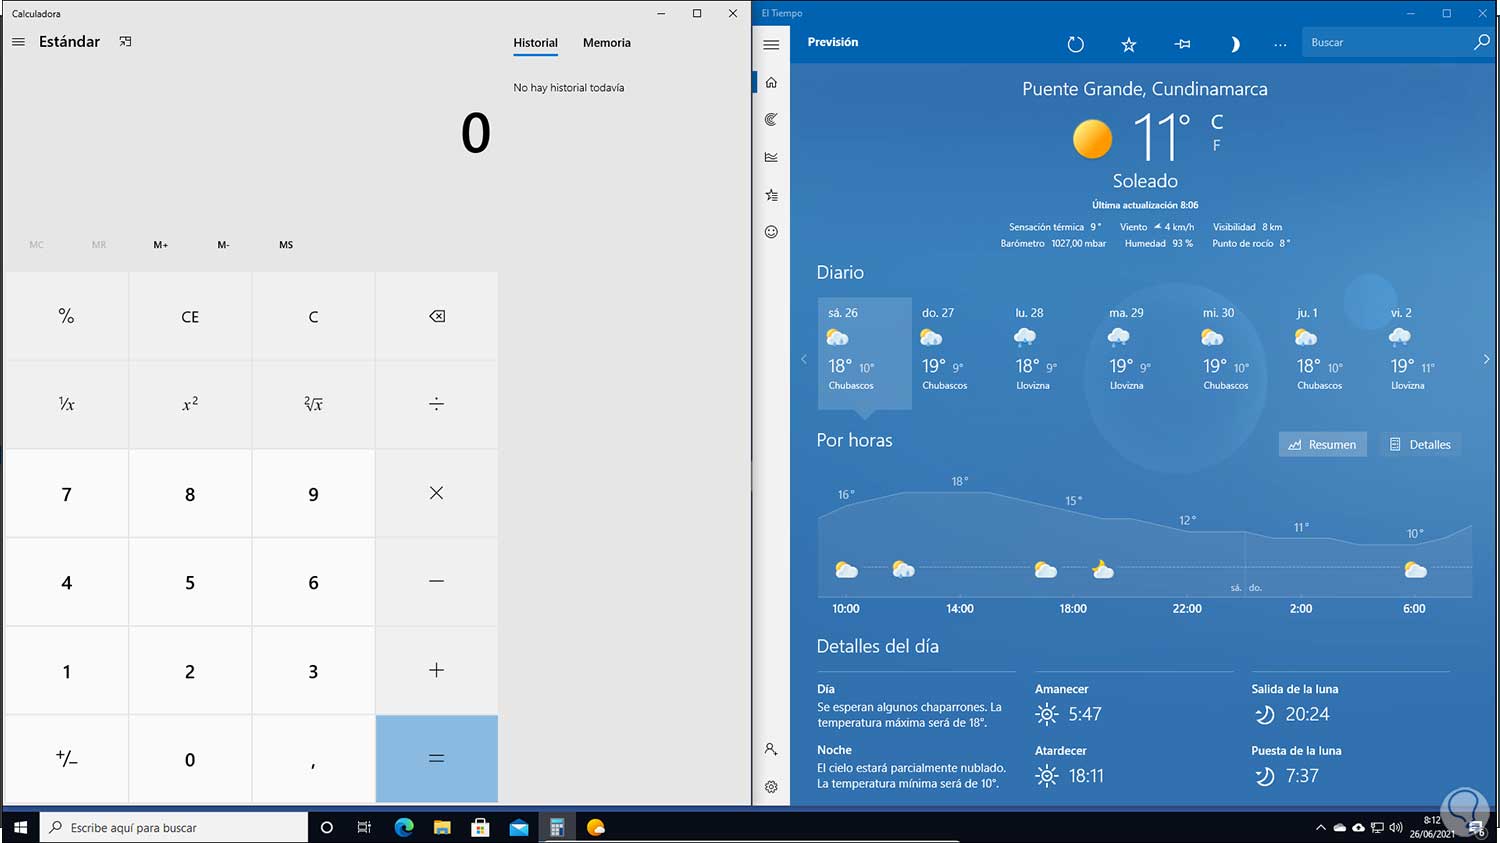Refresh the weather forecast

click(x=1075, y=44)
